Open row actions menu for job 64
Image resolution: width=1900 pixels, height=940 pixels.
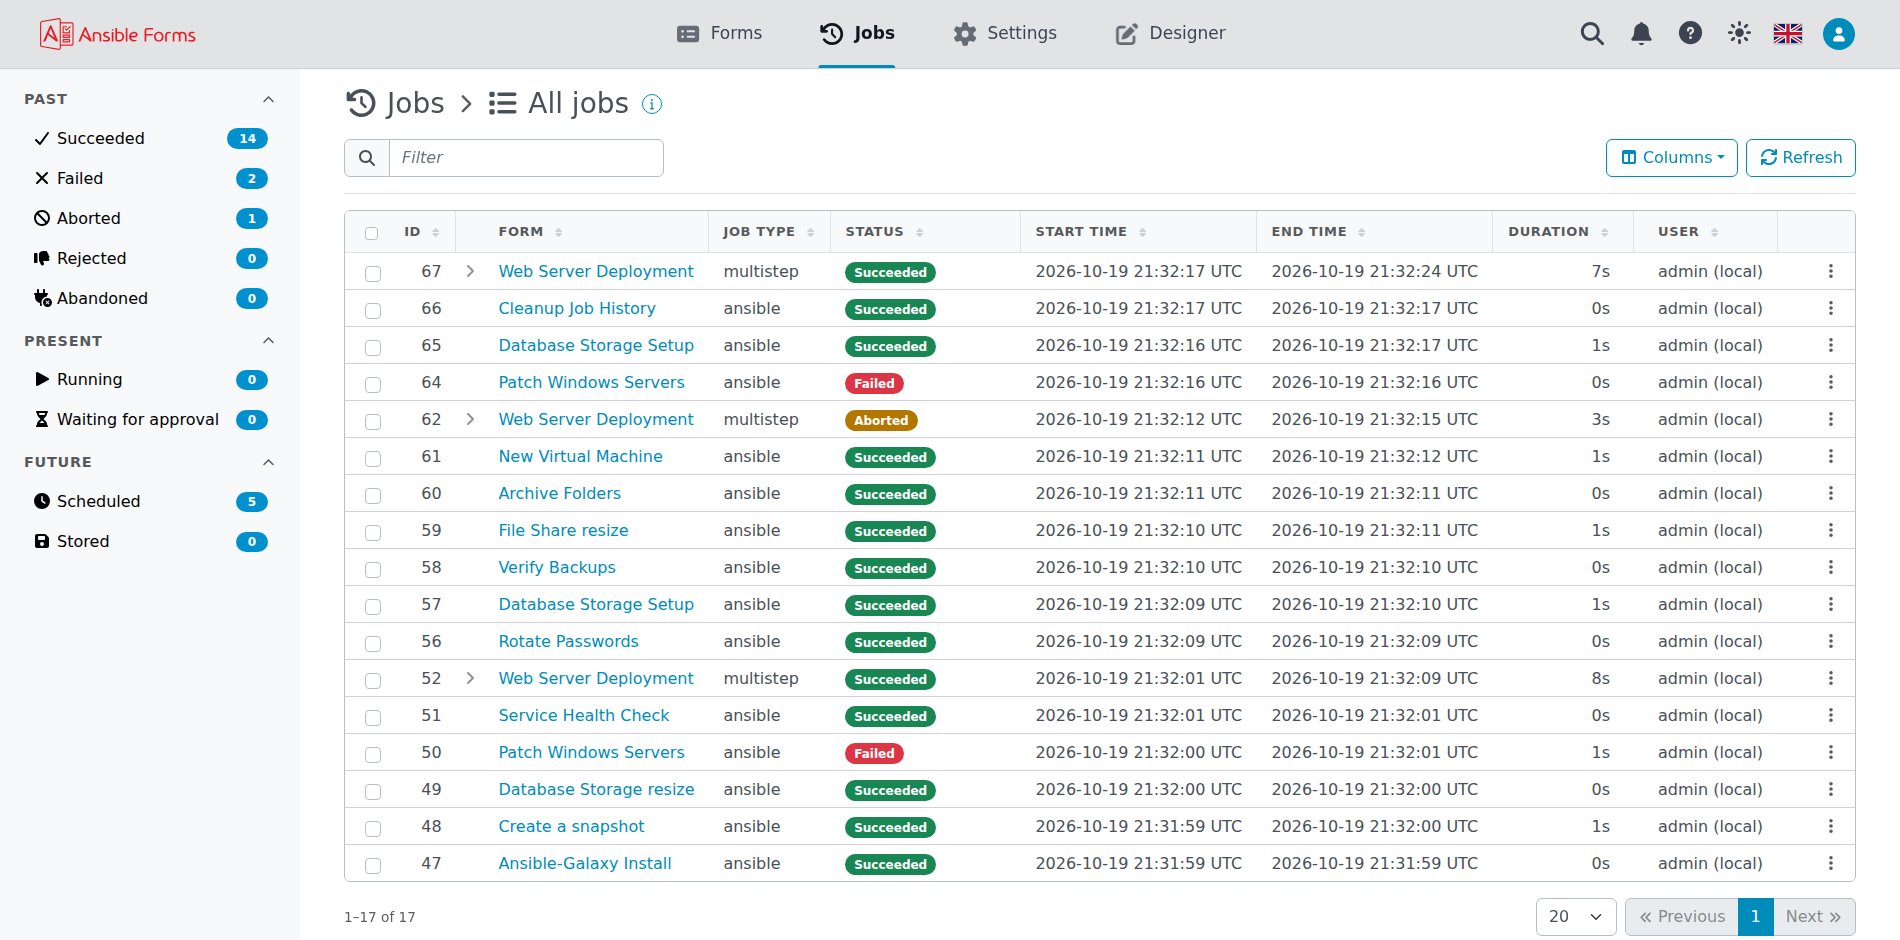click(x=1830, y=382)
